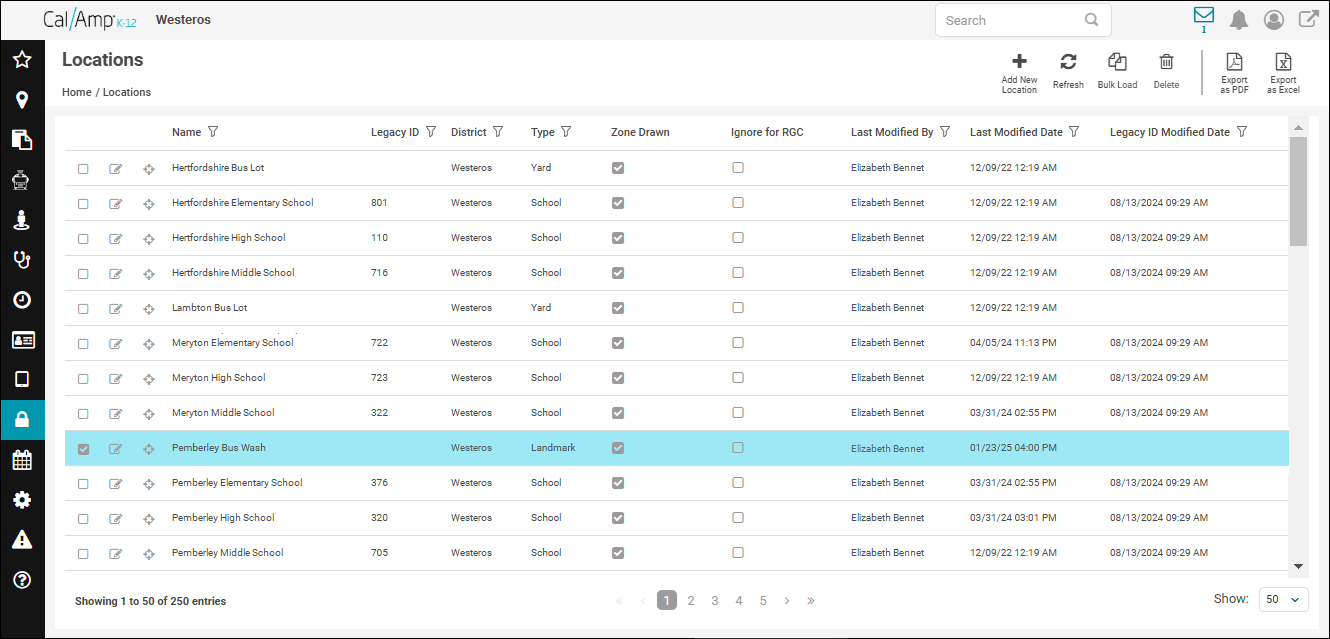Image resolution: width=1330 pixels, height=639 pixels.
Task: Open the map pin sidebar icon
Action: [22, 100]
